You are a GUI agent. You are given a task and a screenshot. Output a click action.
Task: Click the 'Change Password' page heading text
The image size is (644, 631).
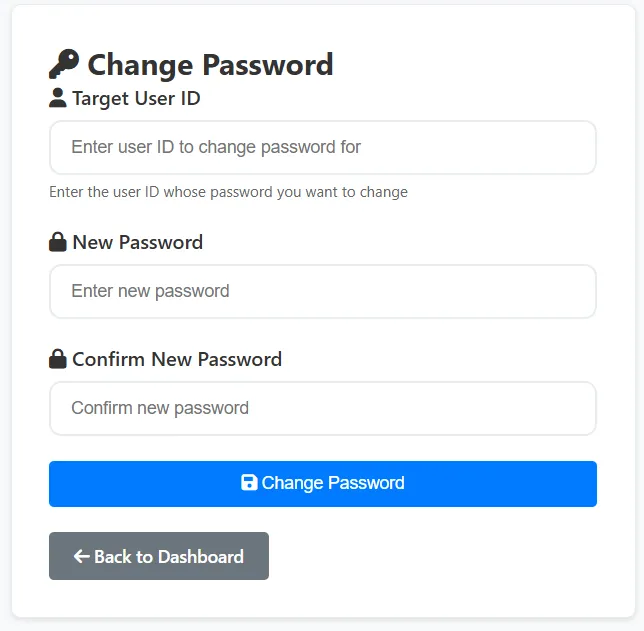(210, 65)
